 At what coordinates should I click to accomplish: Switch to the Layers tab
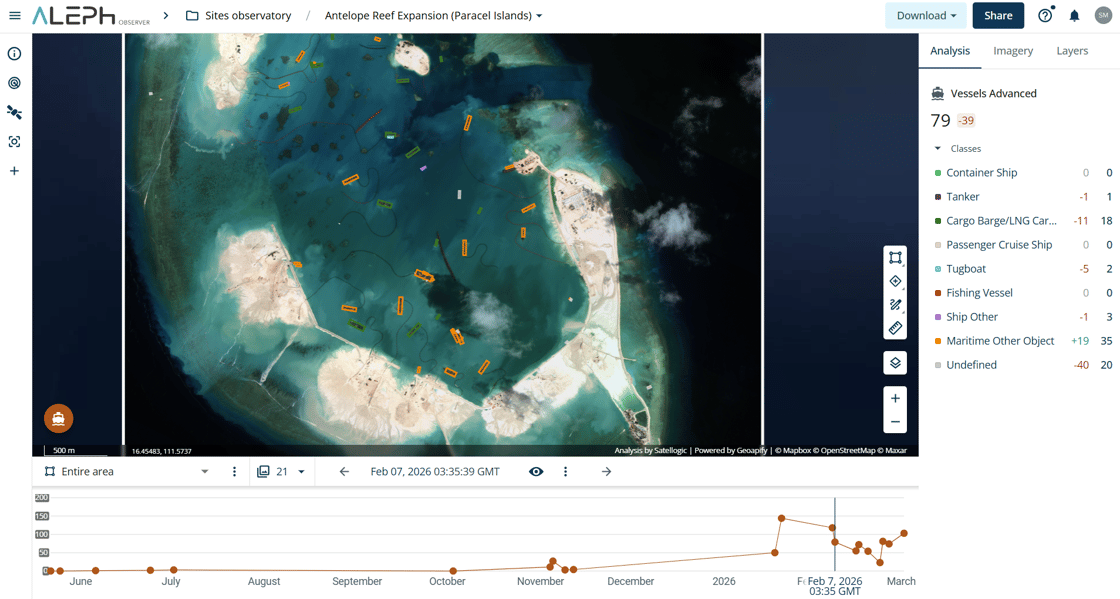1072,51
